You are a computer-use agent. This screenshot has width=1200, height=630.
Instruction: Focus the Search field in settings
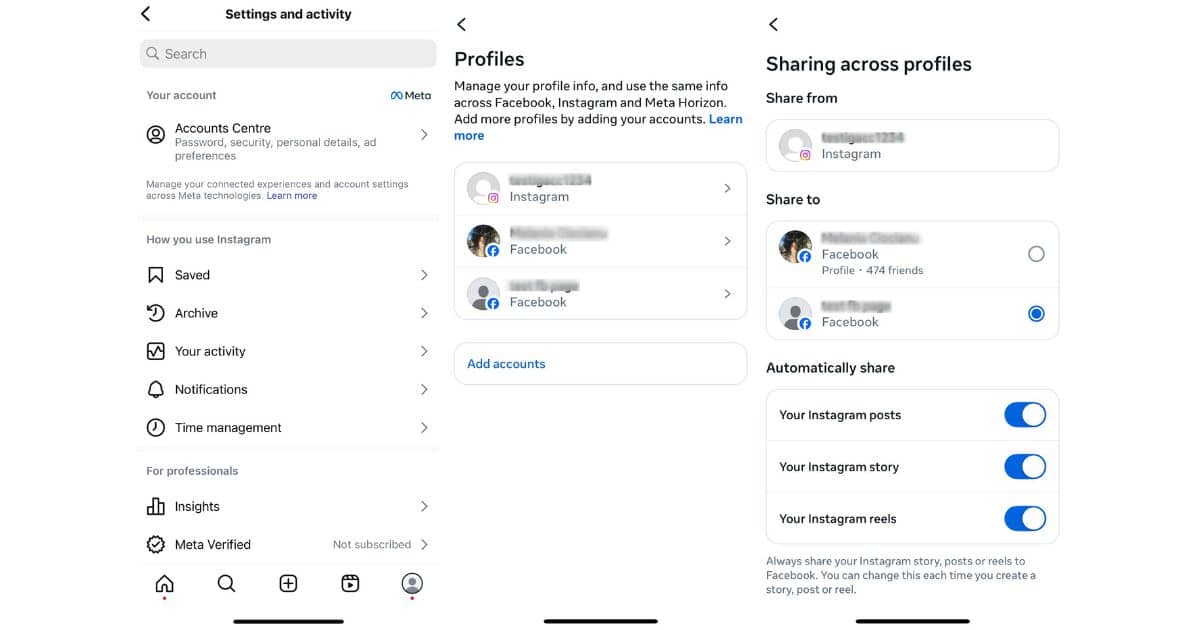coord(288,54)
